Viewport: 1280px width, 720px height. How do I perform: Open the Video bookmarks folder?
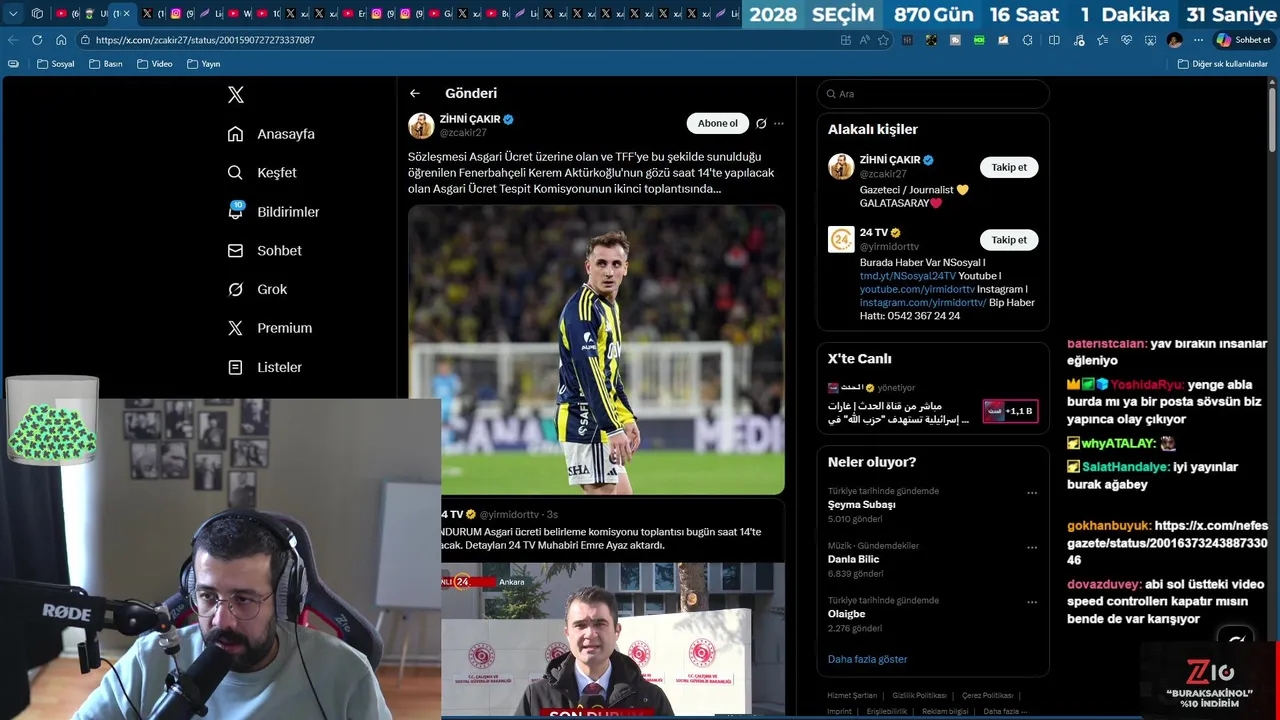(154, 64)
